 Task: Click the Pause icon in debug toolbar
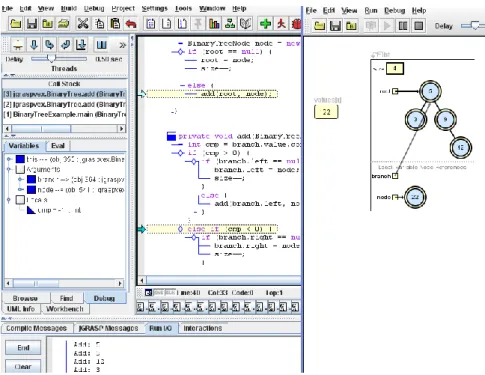101,45
